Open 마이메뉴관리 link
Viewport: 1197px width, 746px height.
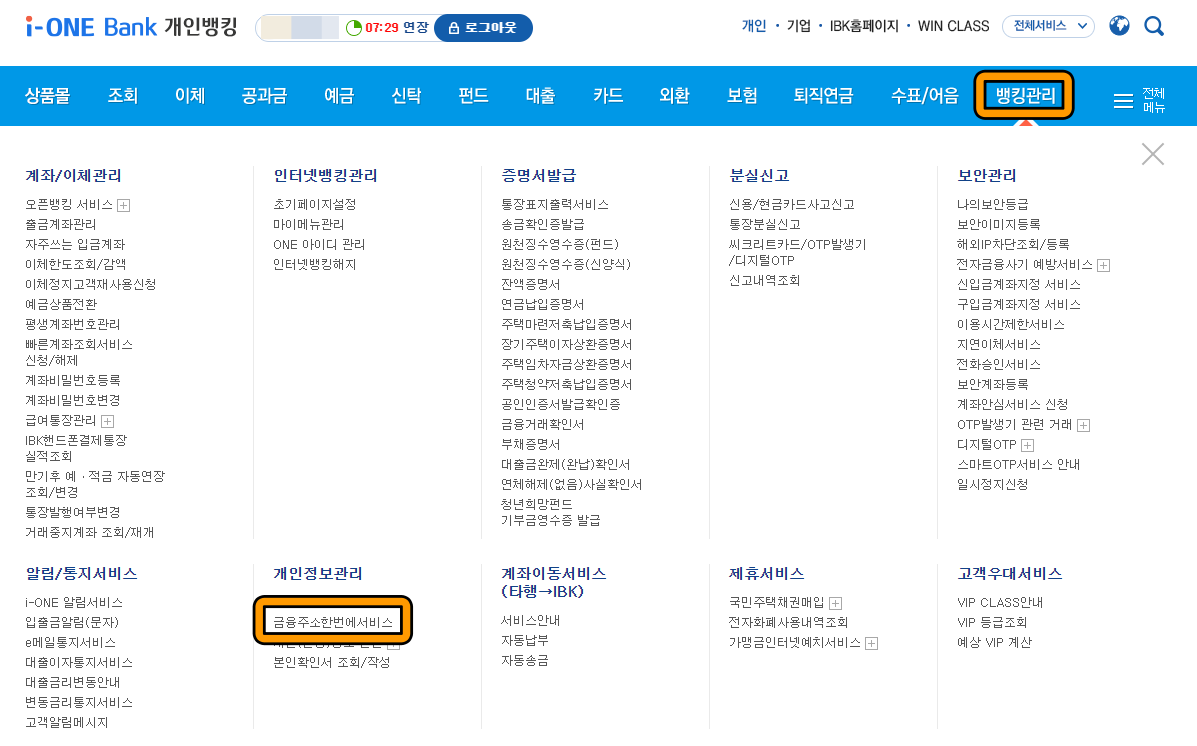tap(308, 224)
